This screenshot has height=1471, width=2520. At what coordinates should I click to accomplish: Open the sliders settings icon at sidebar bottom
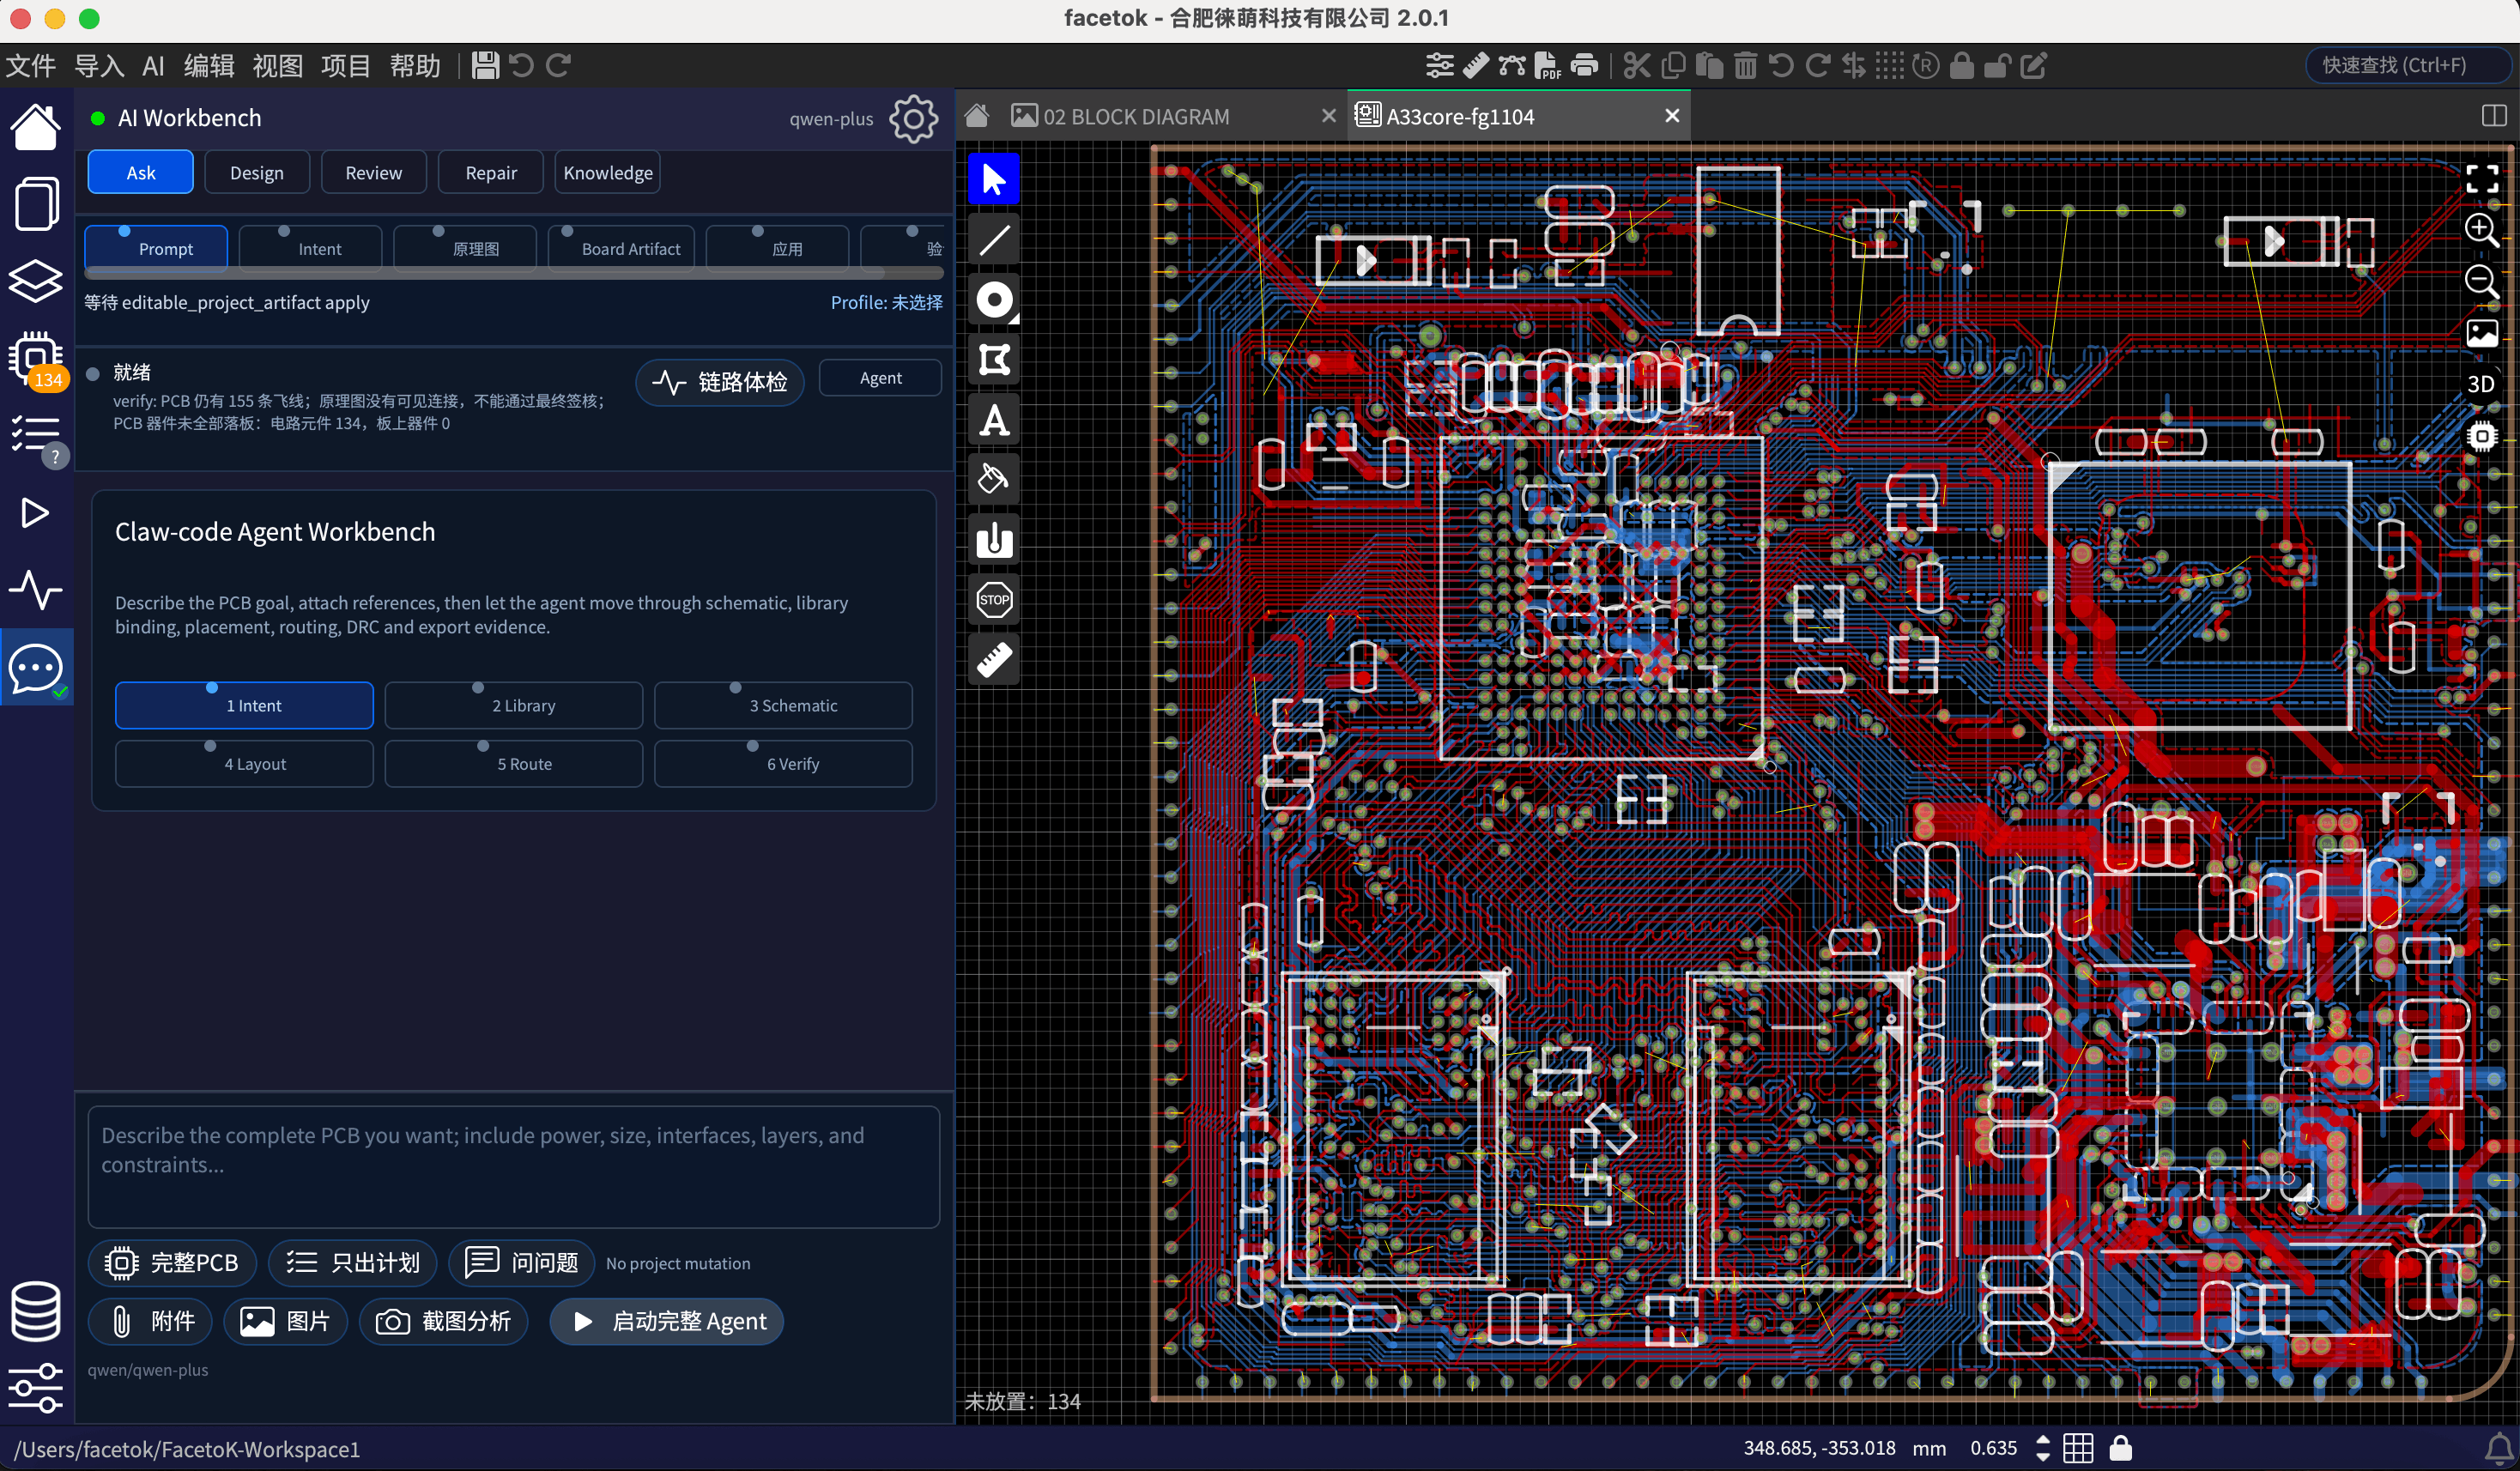pyautogui.click(x=36, y=1388)
